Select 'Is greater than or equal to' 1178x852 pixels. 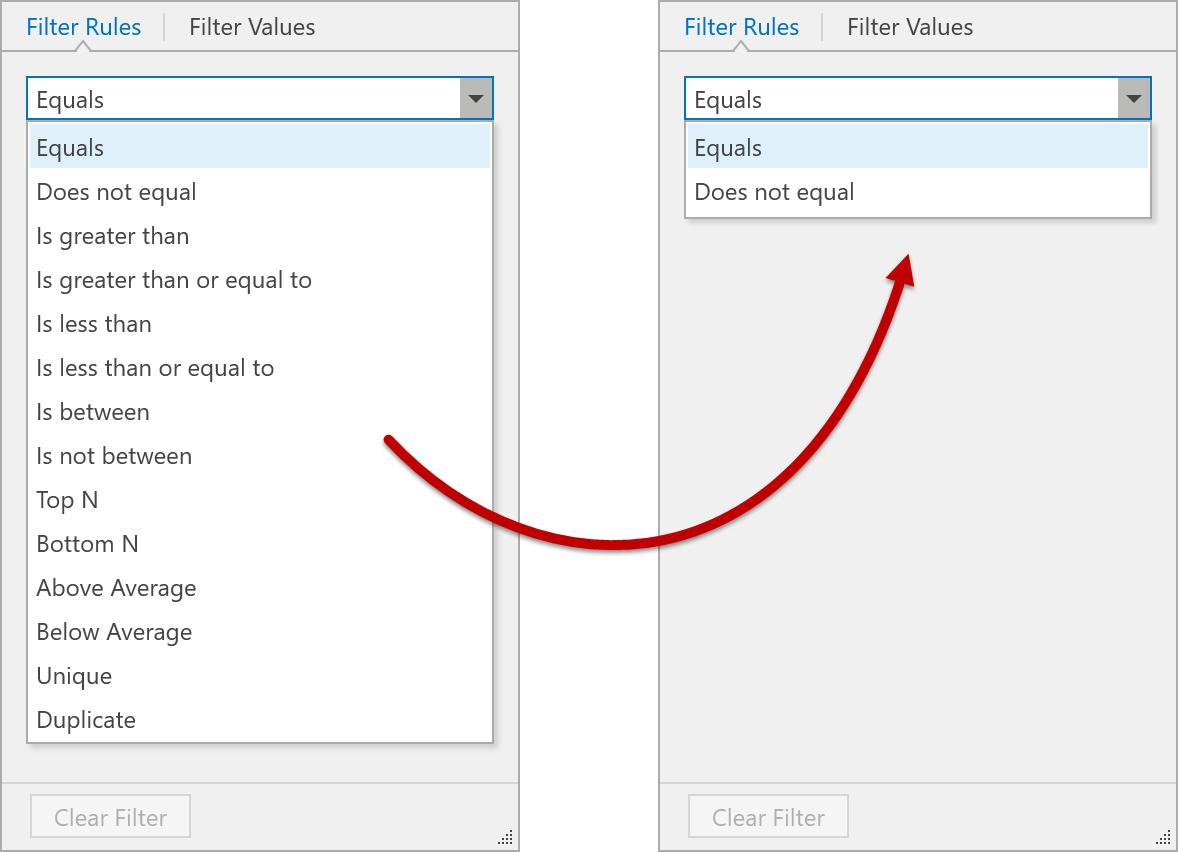pyautogui.click(x=174, y=280)
